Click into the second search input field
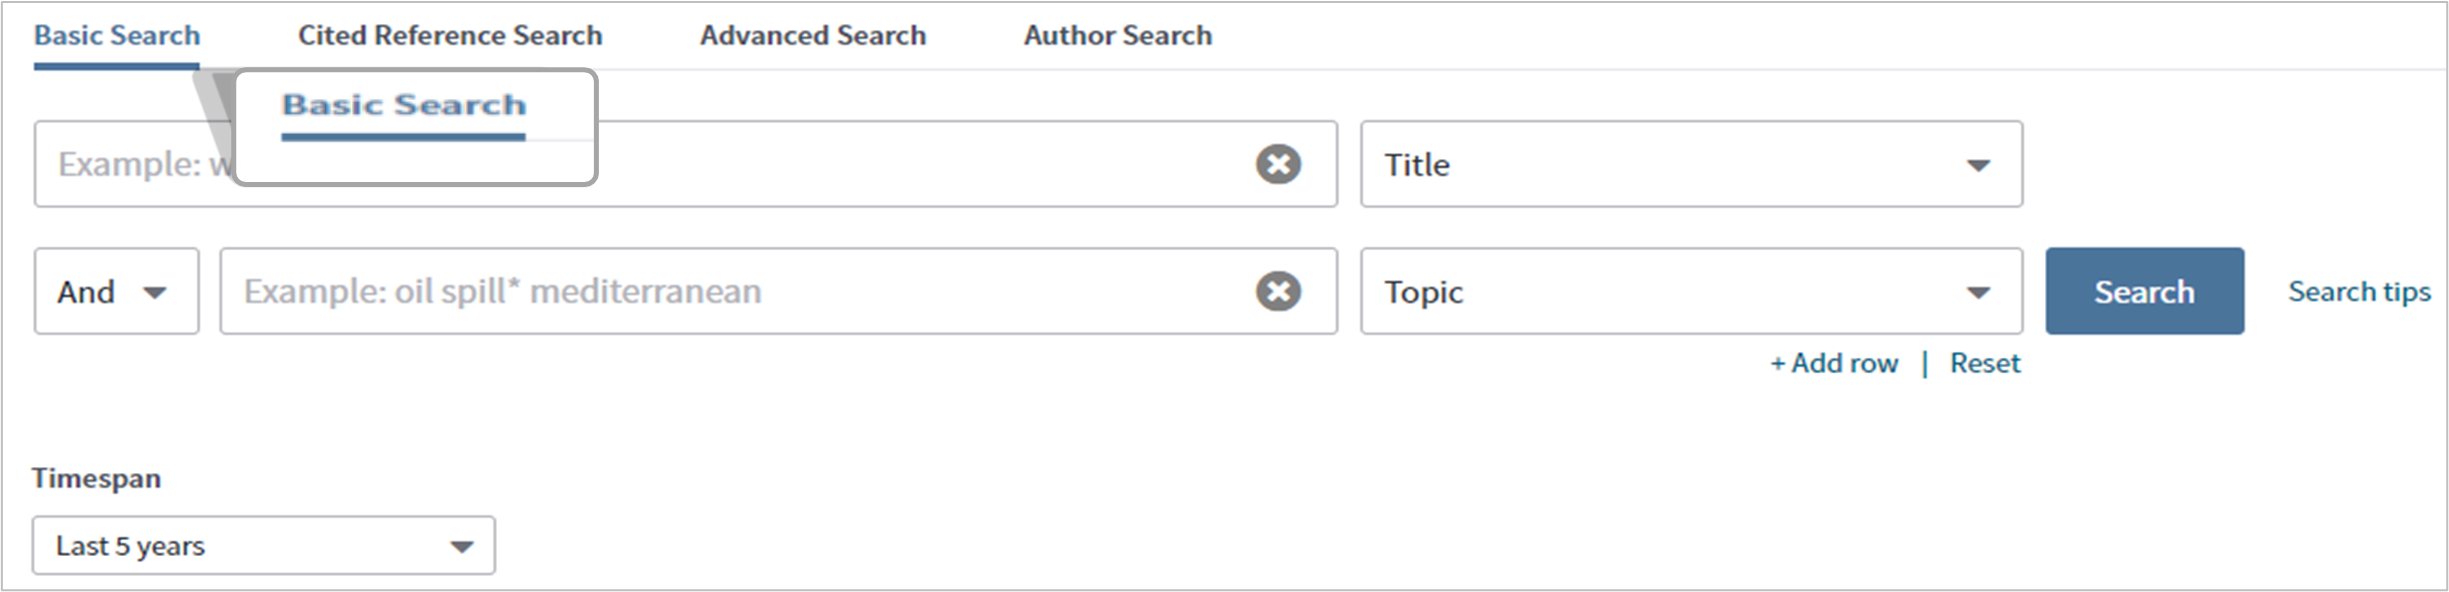 [730, 291]
